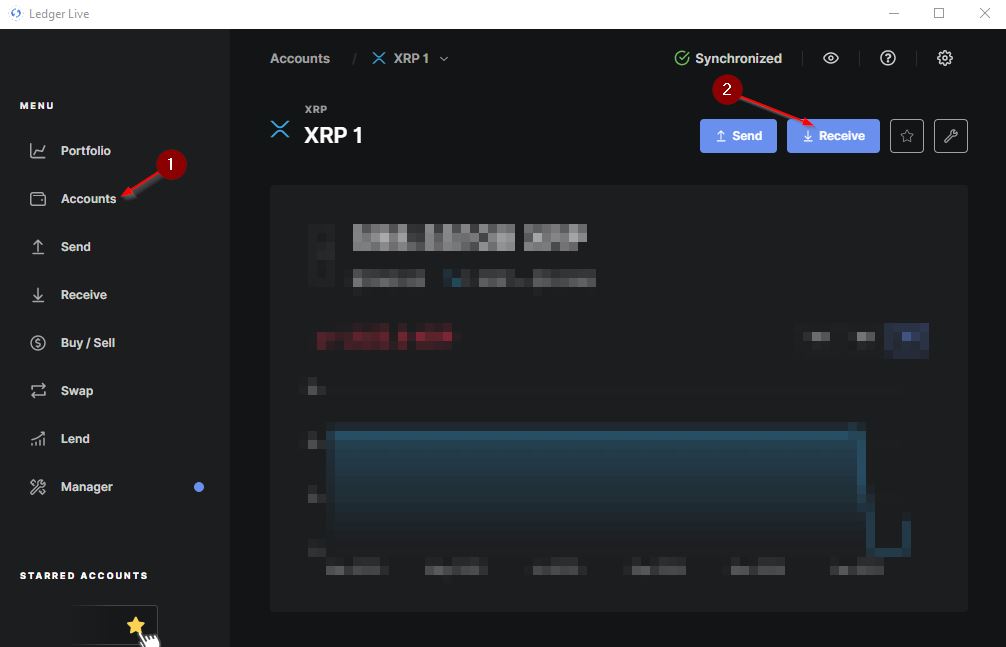The width and height of the screenshot is (1006, 647).
Task: Click the green synchronized checkmark icon
Action: 682,58
